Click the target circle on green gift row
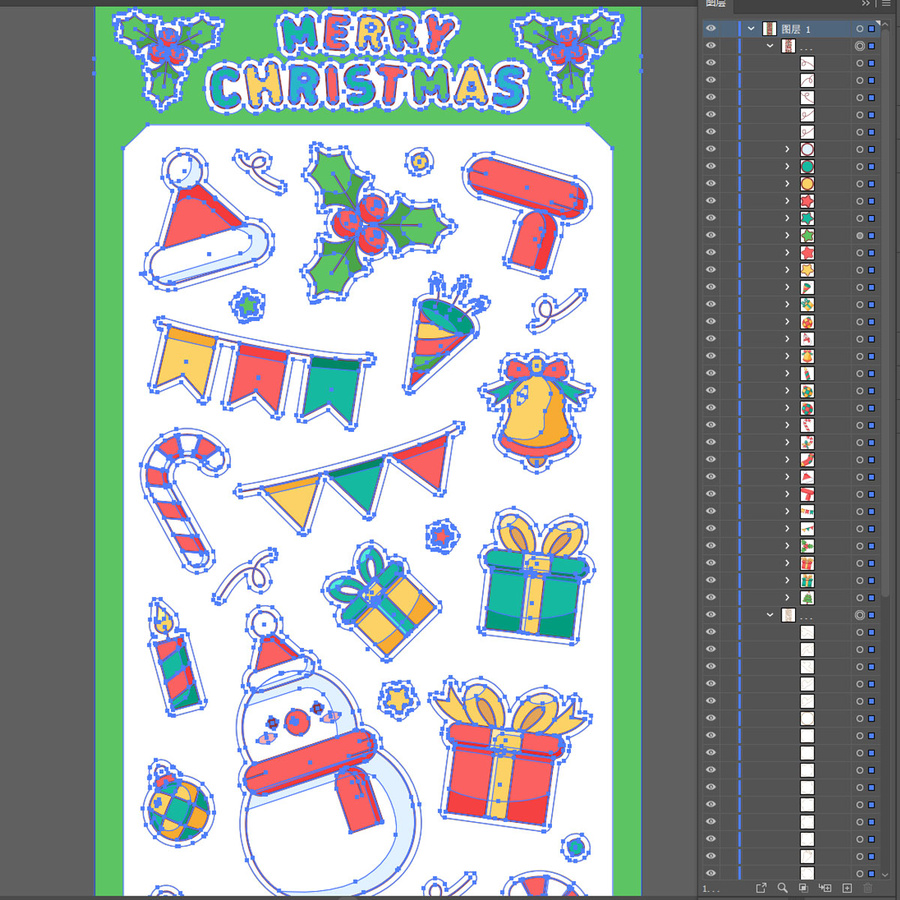 pos(860,580)
